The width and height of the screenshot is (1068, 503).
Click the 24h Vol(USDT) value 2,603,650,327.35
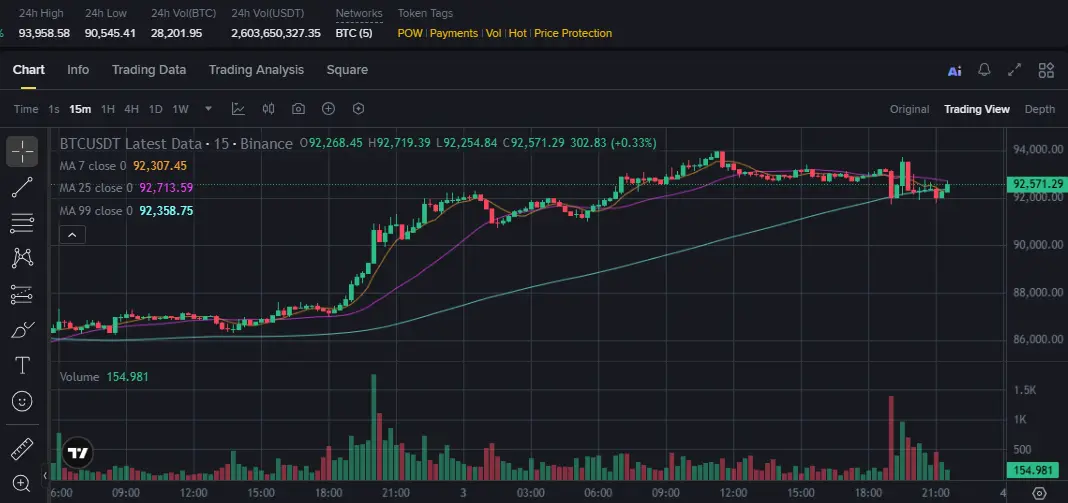click(276, 33)
